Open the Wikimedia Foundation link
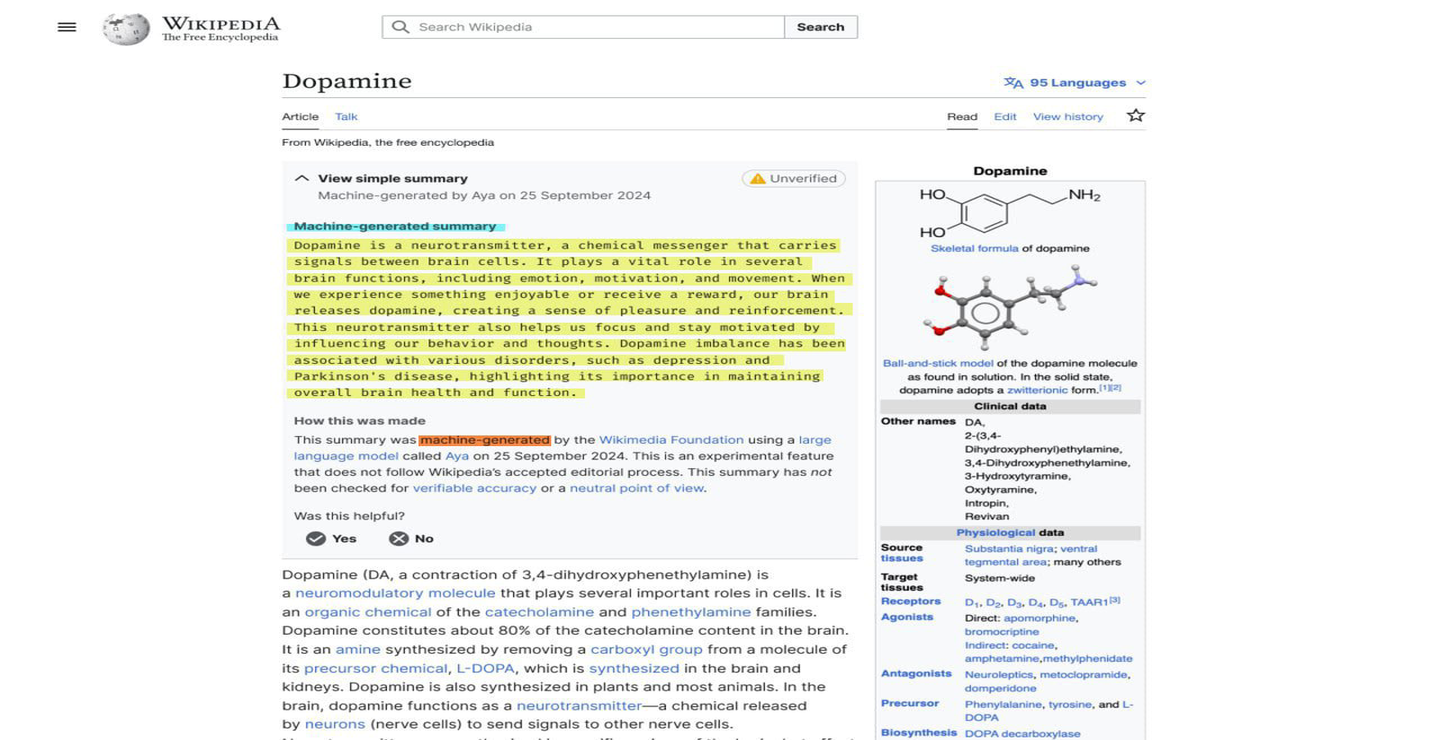The height and width of the screenshot is (740, 1440). (x=671, y=440)
